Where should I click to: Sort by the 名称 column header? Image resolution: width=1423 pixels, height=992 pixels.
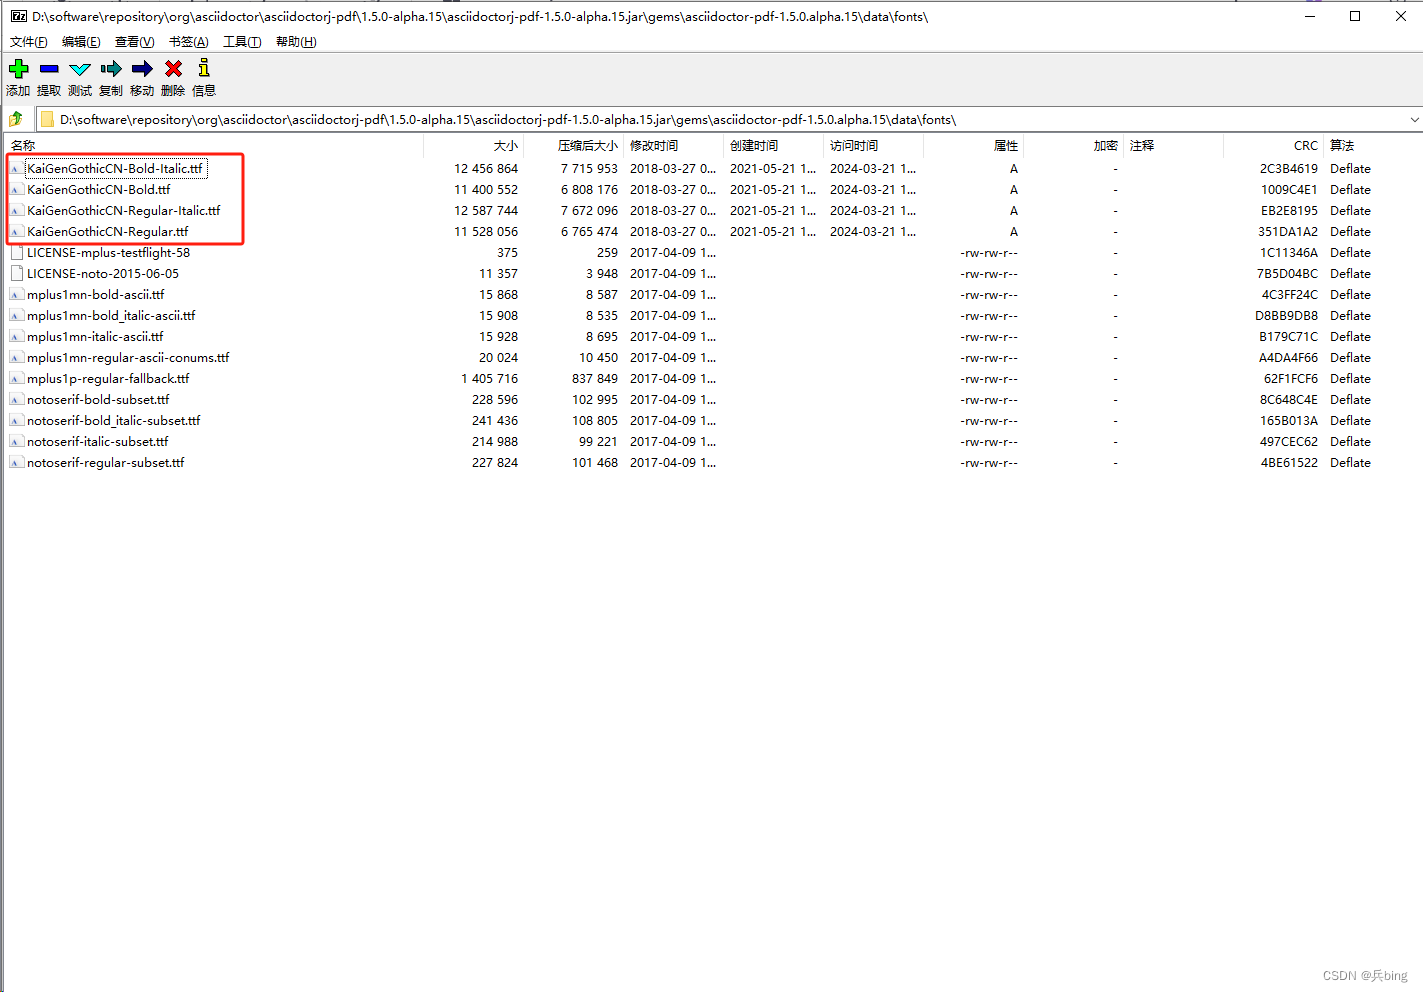coord(23,146)
